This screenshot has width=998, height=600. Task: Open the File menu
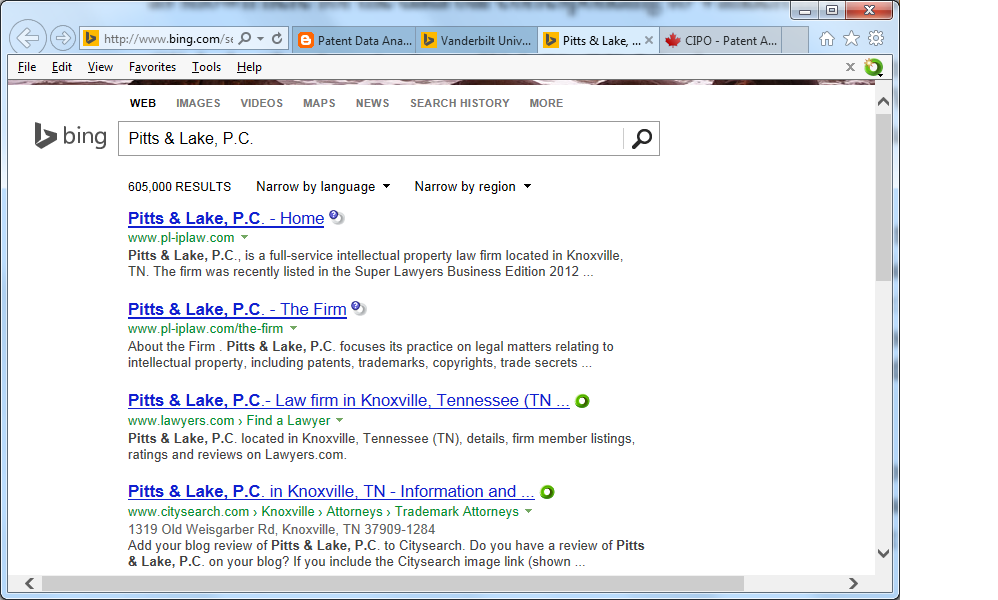27,67
